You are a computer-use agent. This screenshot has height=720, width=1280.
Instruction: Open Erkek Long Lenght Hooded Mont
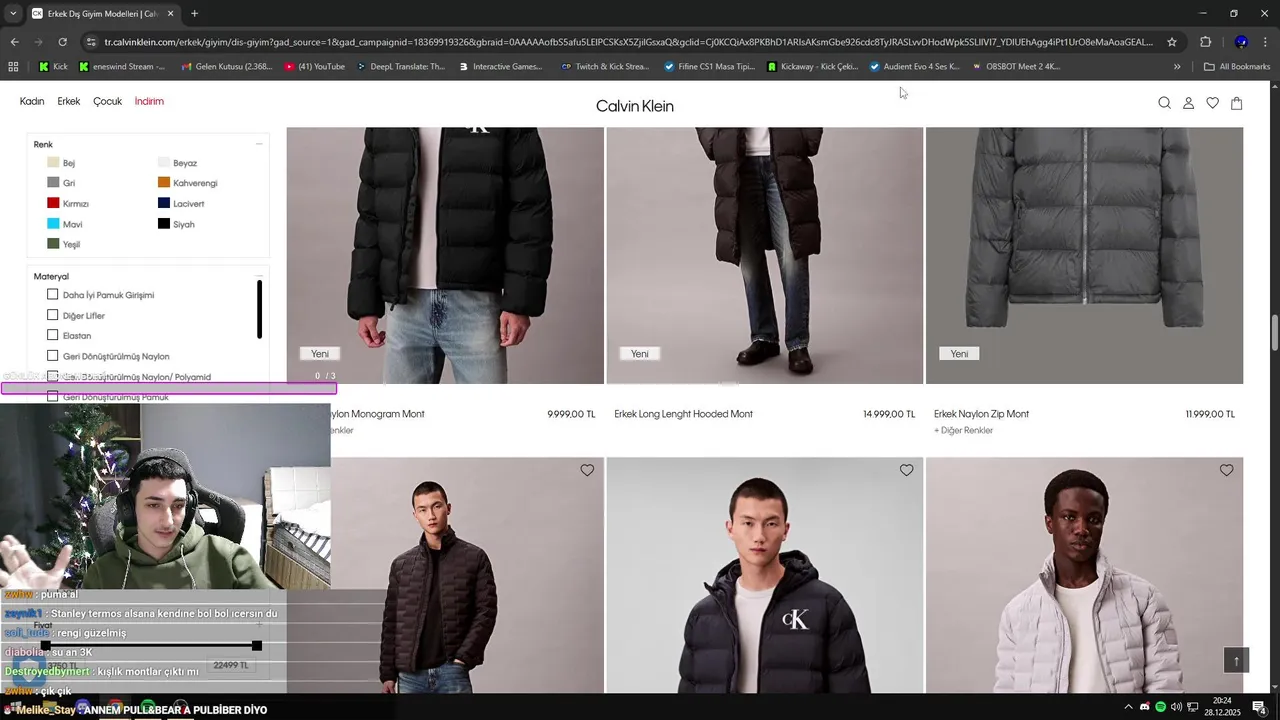[x=683, y=414]
